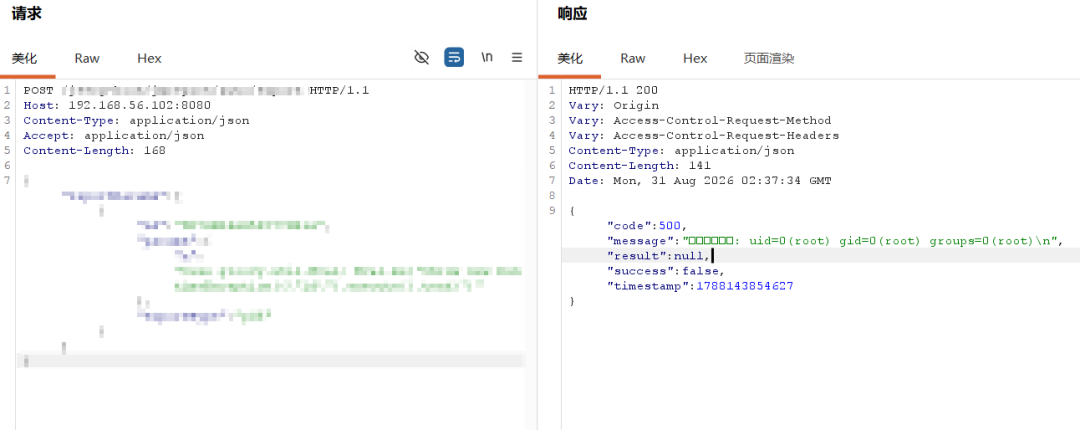This screenshot has width=1080, height=430.
Task: Select the request 美化 tab
Action: 25,59
